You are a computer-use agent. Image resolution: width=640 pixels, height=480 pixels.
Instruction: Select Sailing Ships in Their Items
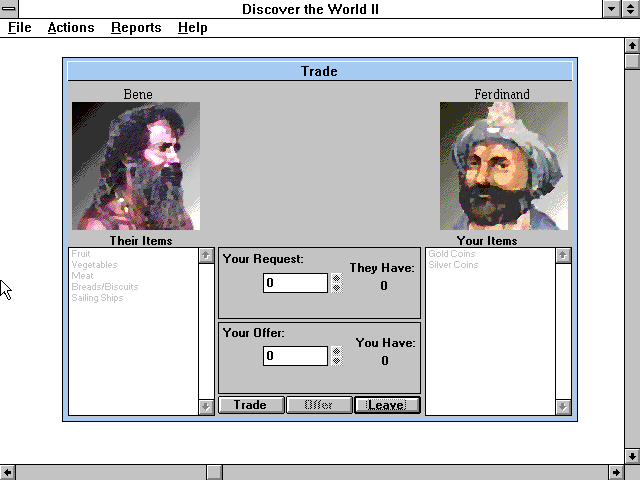click(x=97, y=298)
